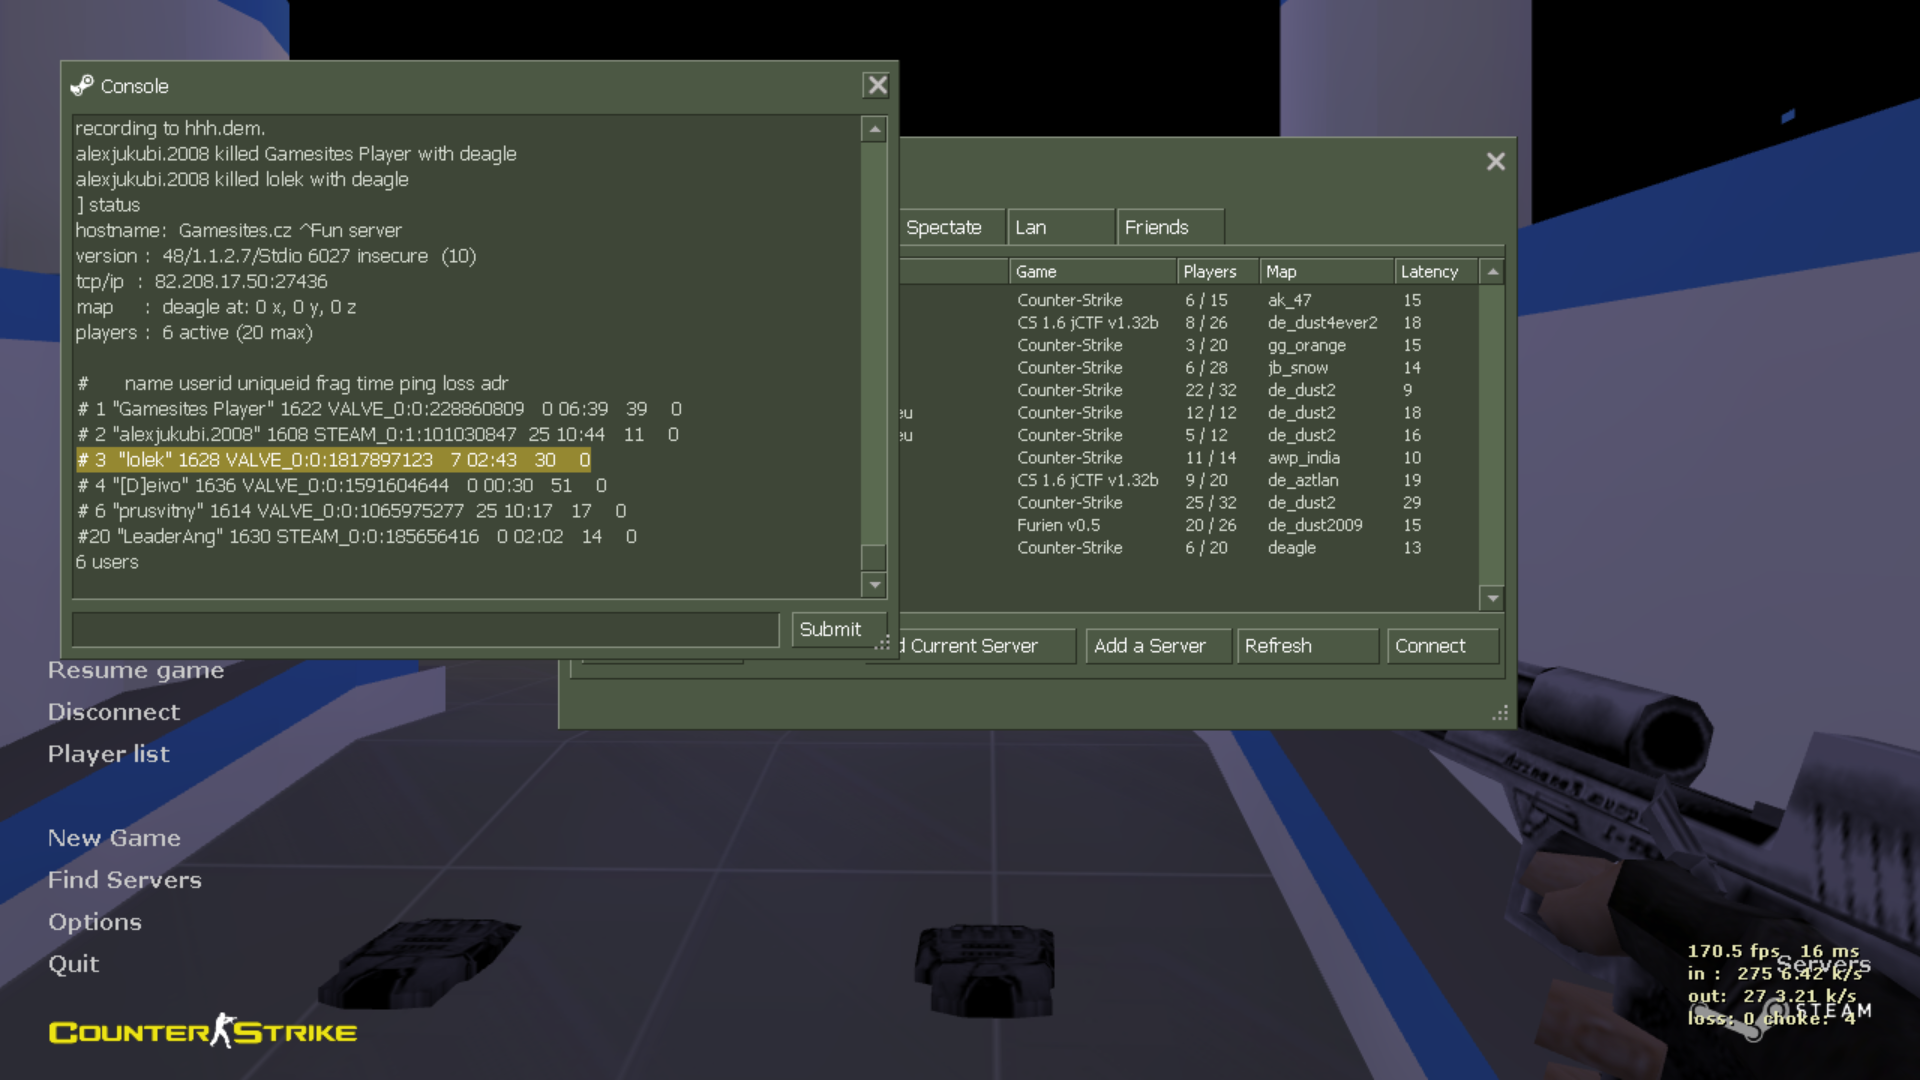1920x1080 pixels.
Task: Switch to the Spectate tab
Action: [944, 228]
